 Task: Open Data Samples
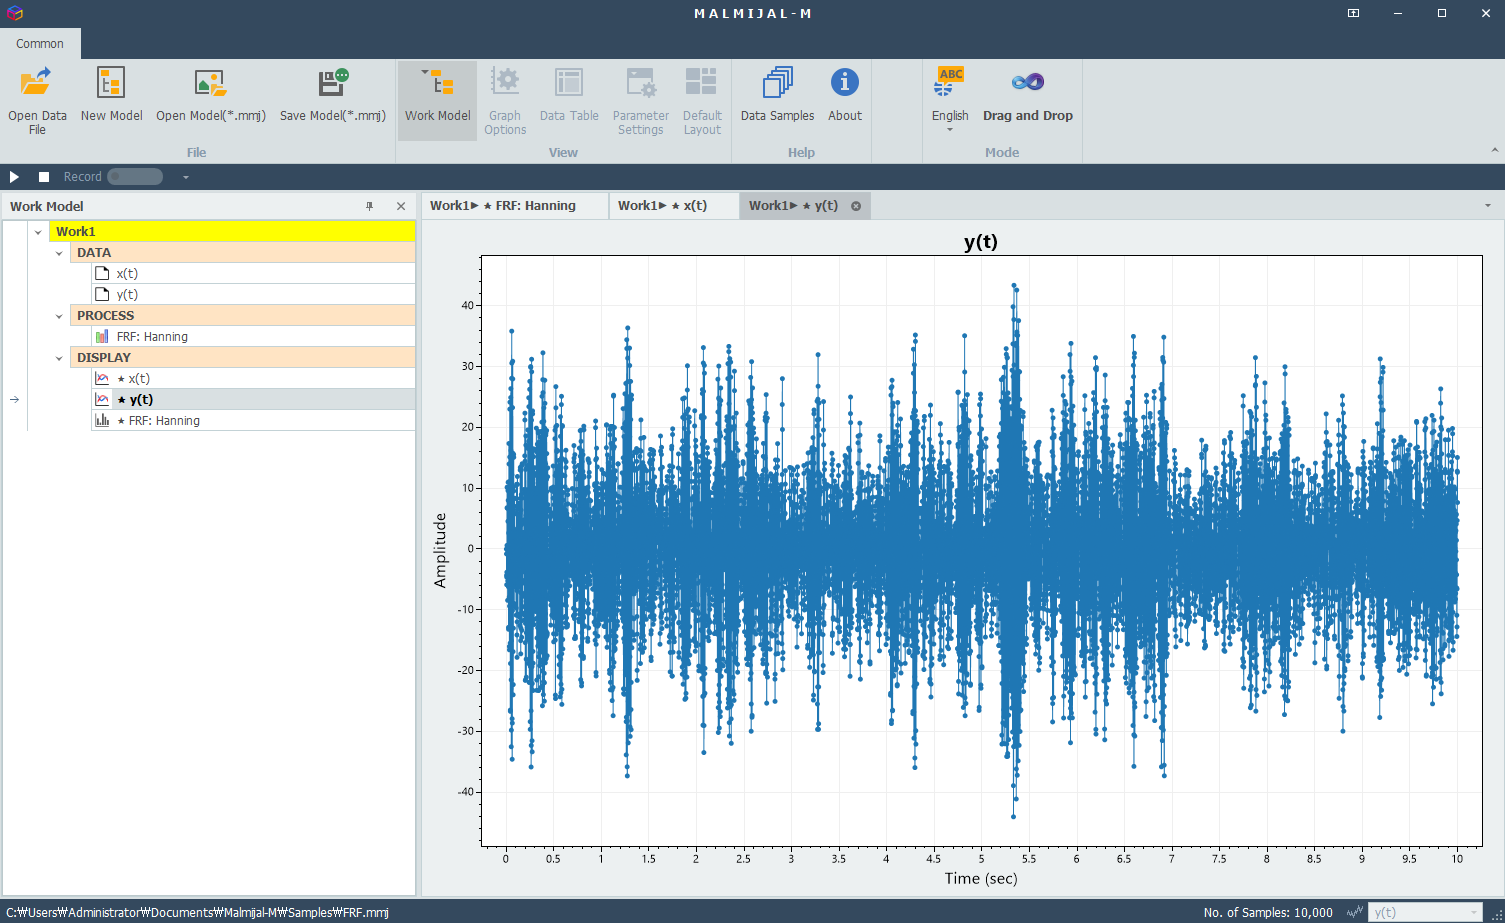(x=777, y=95)
